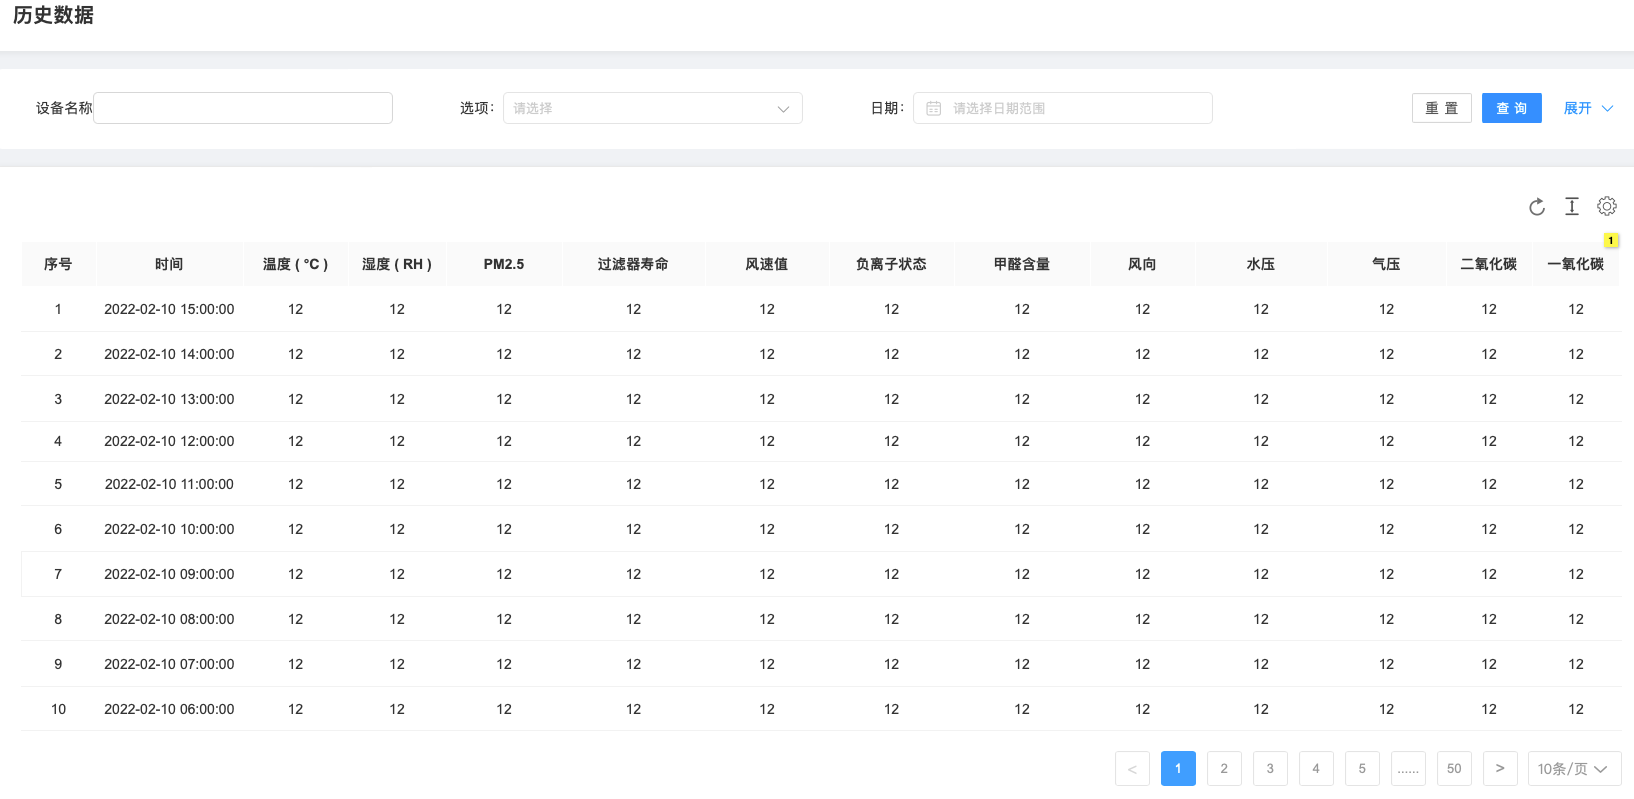Select the row with time 2022-02-10 14:00:00
1634x799 pixels.
click(x=821, y=354)
